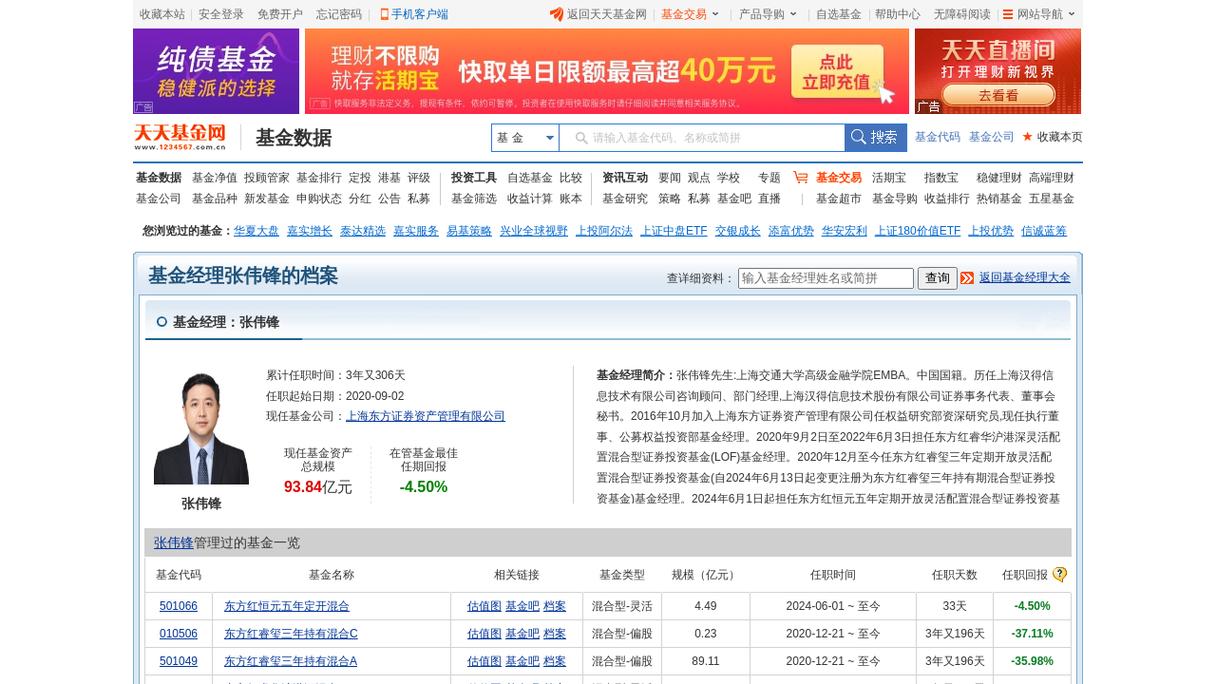Click the mobile client phone icon
The height and width of the screenshot is (684, 1216).
coord(384,14)
